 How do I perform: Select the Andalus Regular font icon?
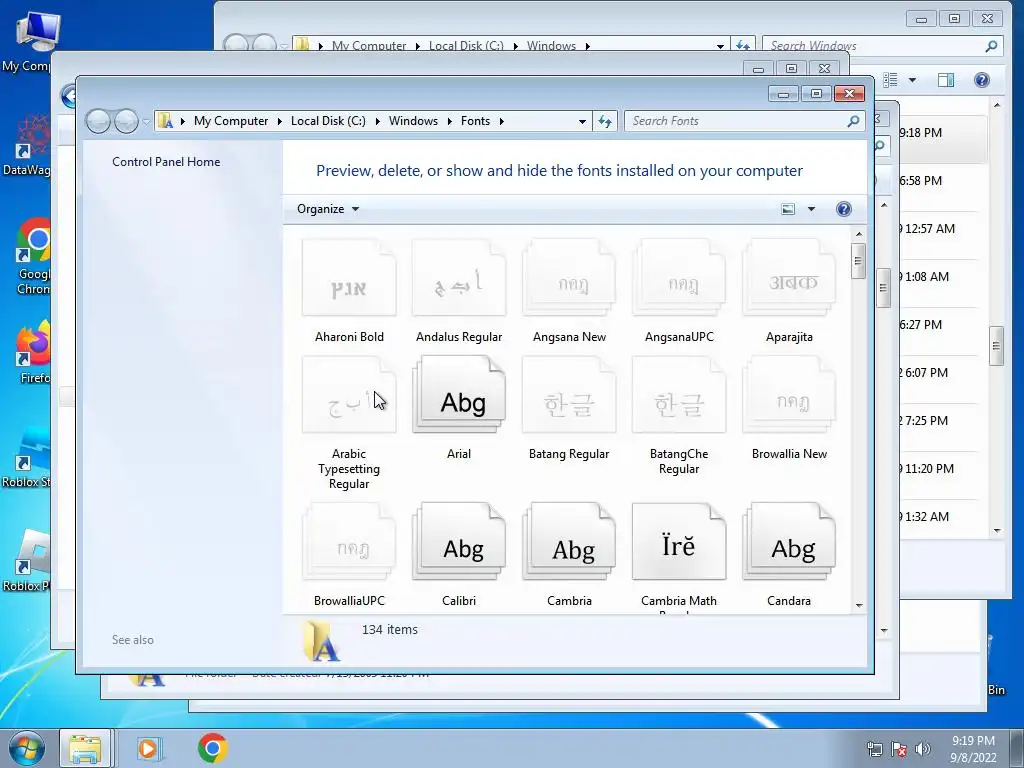point(458,278)
